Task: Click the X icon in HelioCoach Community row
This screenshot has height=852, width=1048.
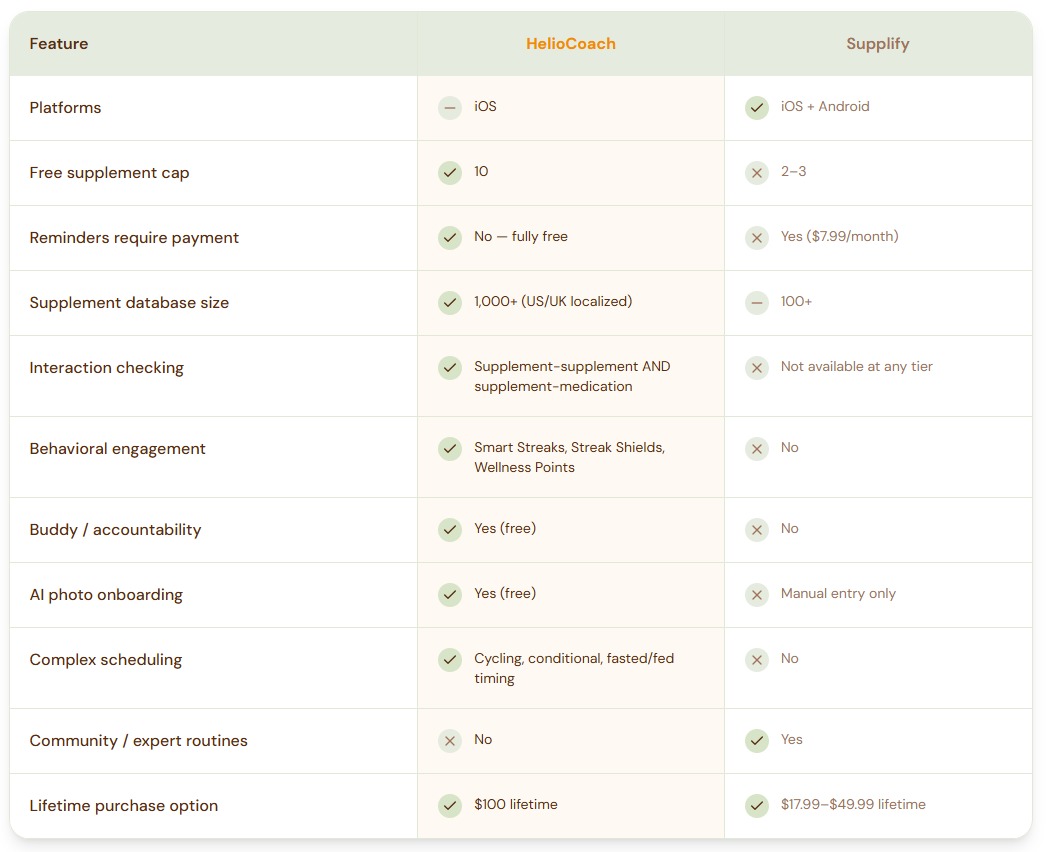Action: [450, 741]
